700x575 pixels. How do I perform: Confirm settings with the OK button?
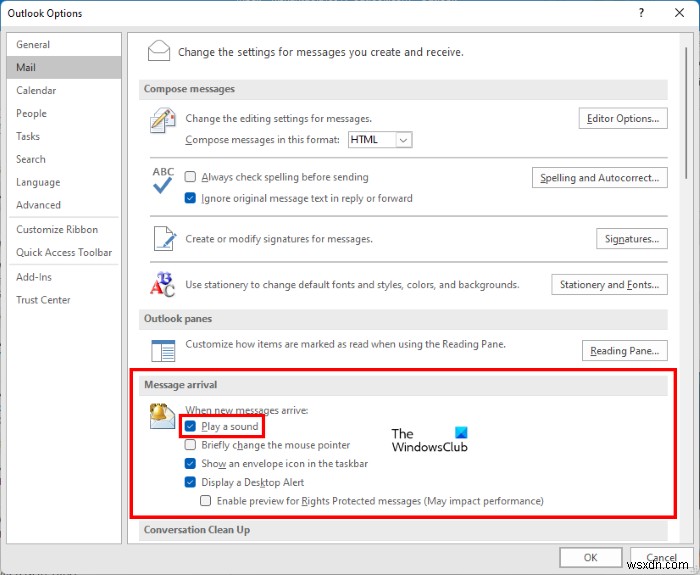[x=591, y=557]
